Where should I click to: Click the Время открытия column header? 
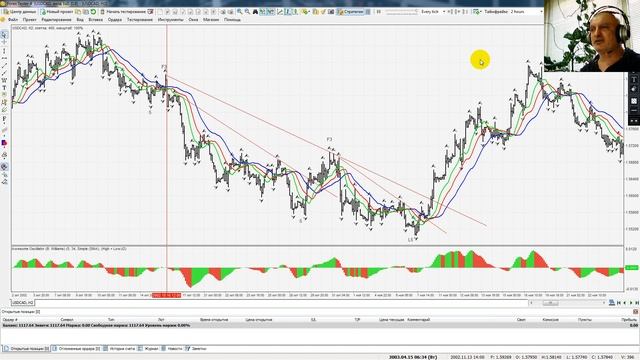pyautogui.click(x=214, y=320)
